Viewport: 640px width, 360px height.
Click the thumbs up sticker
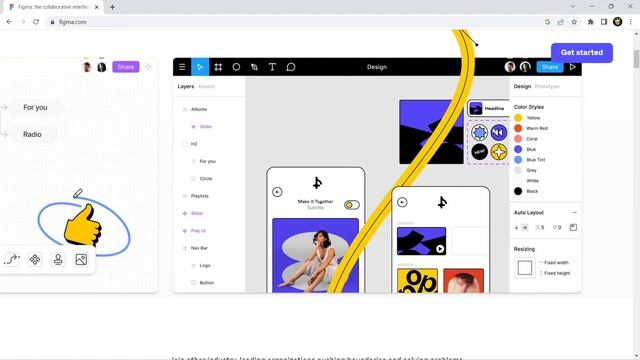click(82, 225)
